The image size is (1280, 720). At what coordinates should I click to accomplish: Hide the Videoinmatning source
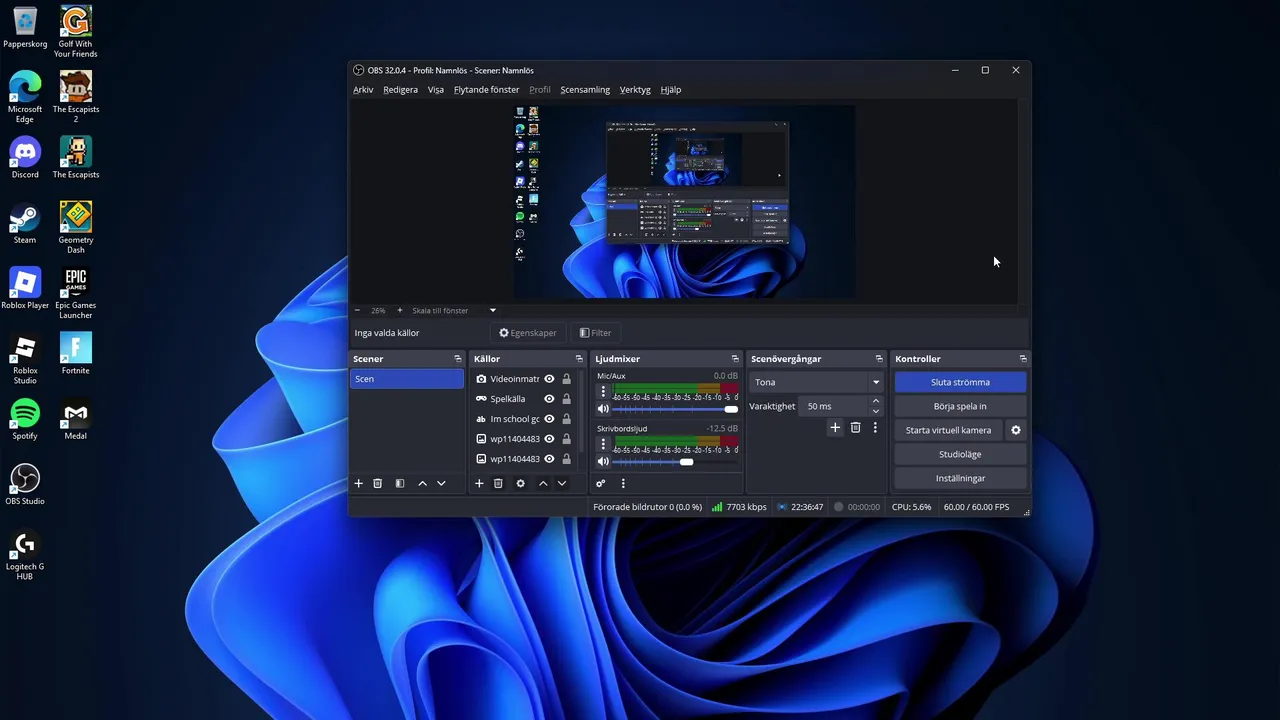coord(549,379)
